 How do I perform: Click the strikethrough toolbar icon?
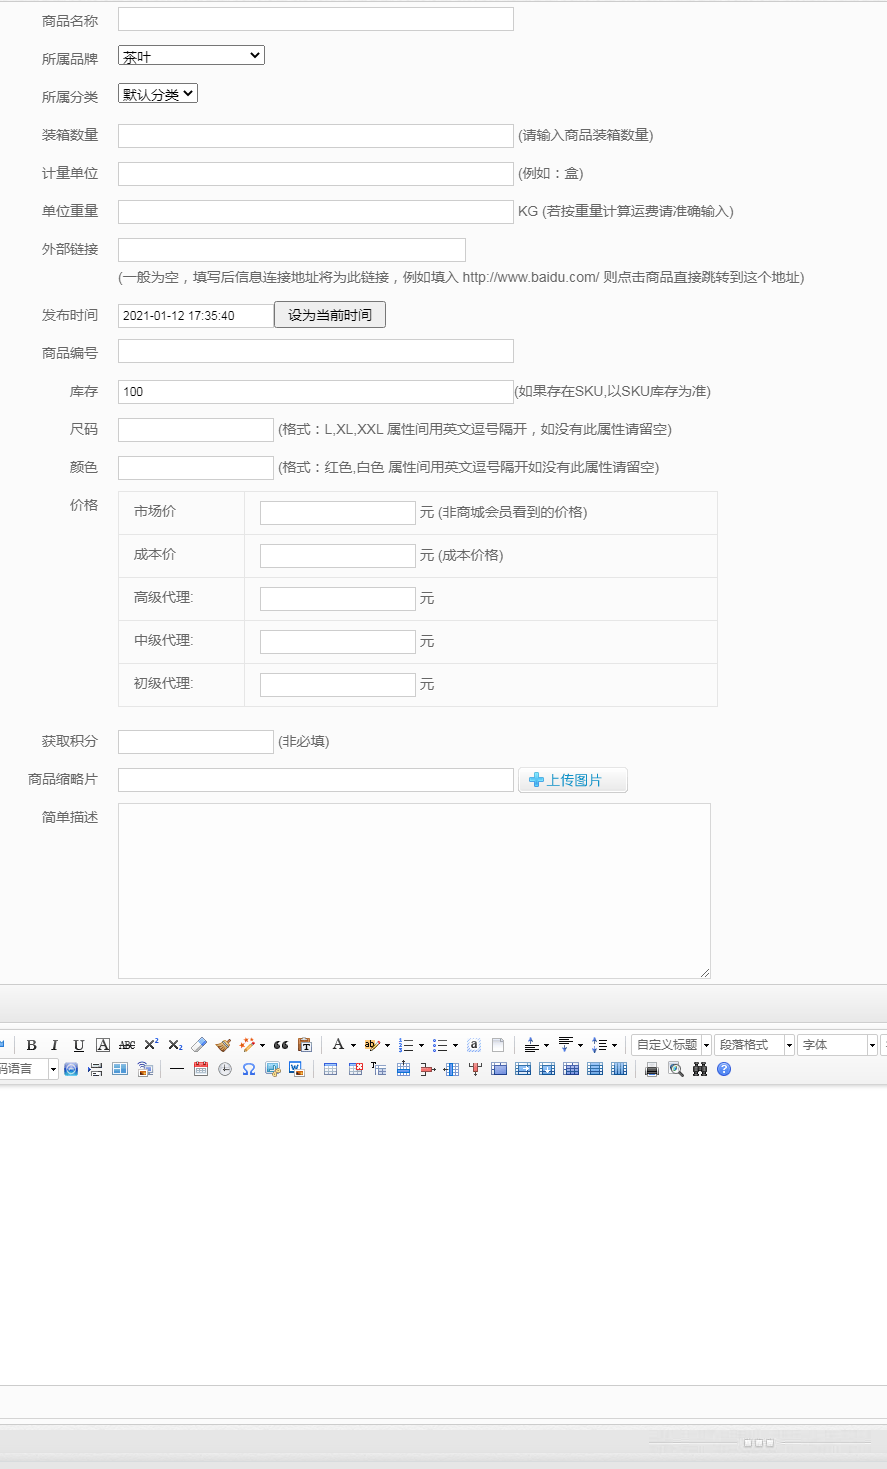point(127,1045)
